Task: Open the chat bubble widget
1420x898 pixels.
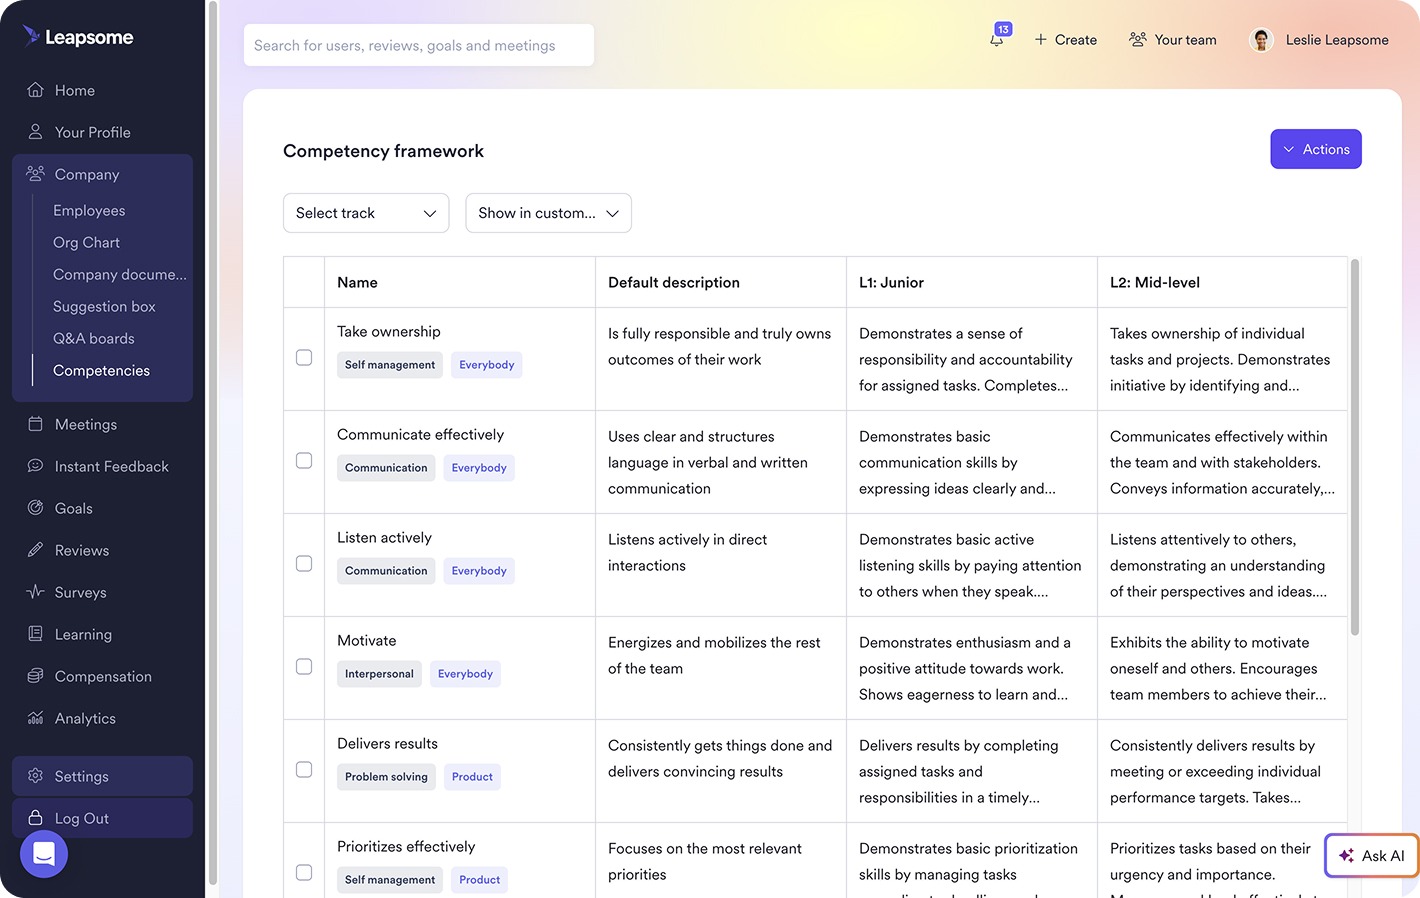Action: point(44,854)
